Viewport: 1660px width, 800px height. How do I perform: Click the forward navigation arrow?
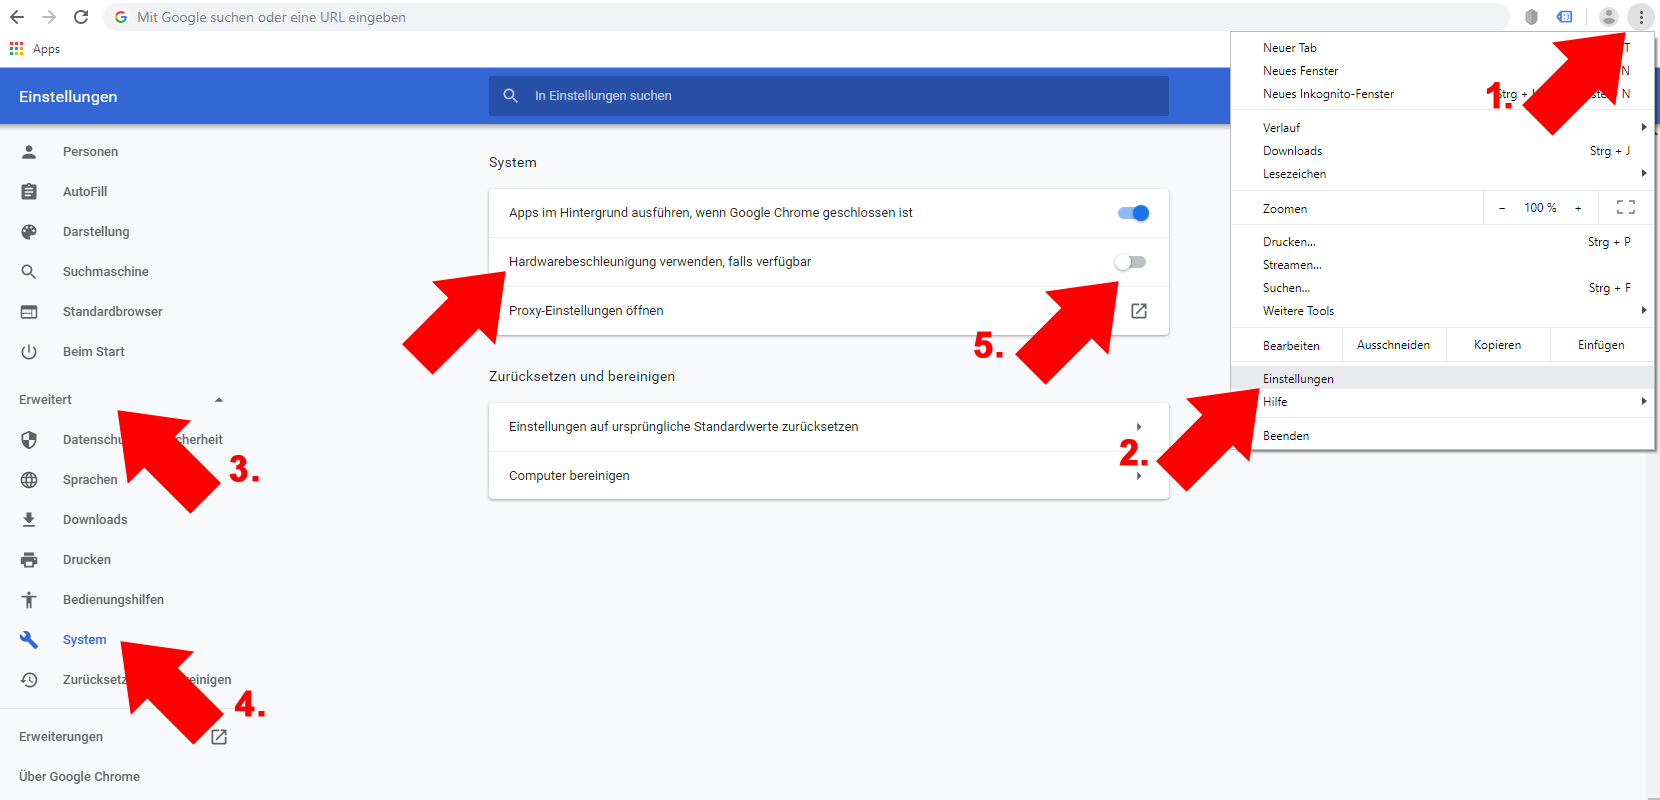coord(49,17)
